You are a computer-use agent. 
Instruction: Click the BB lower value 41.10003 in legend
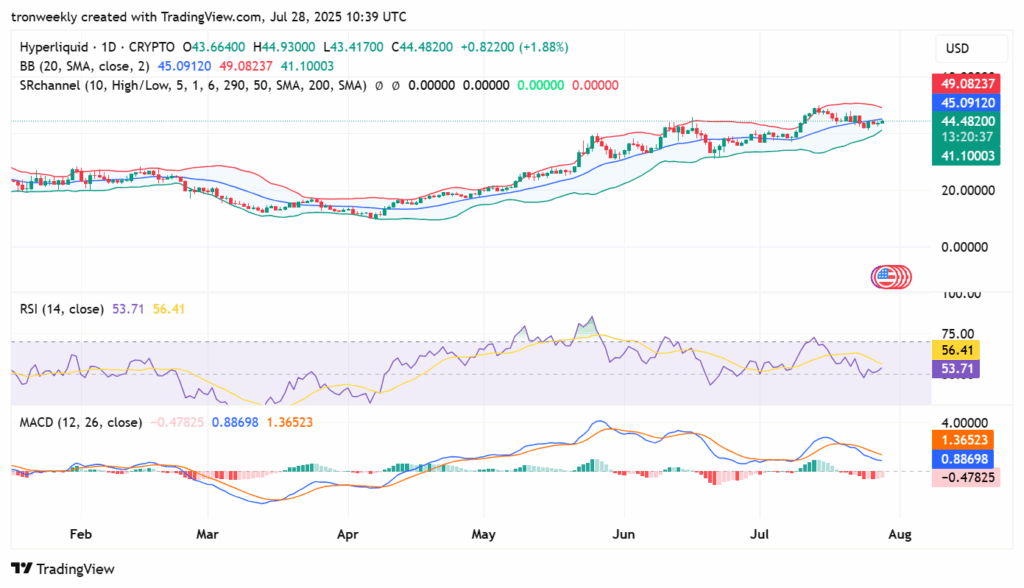point(307,66)
